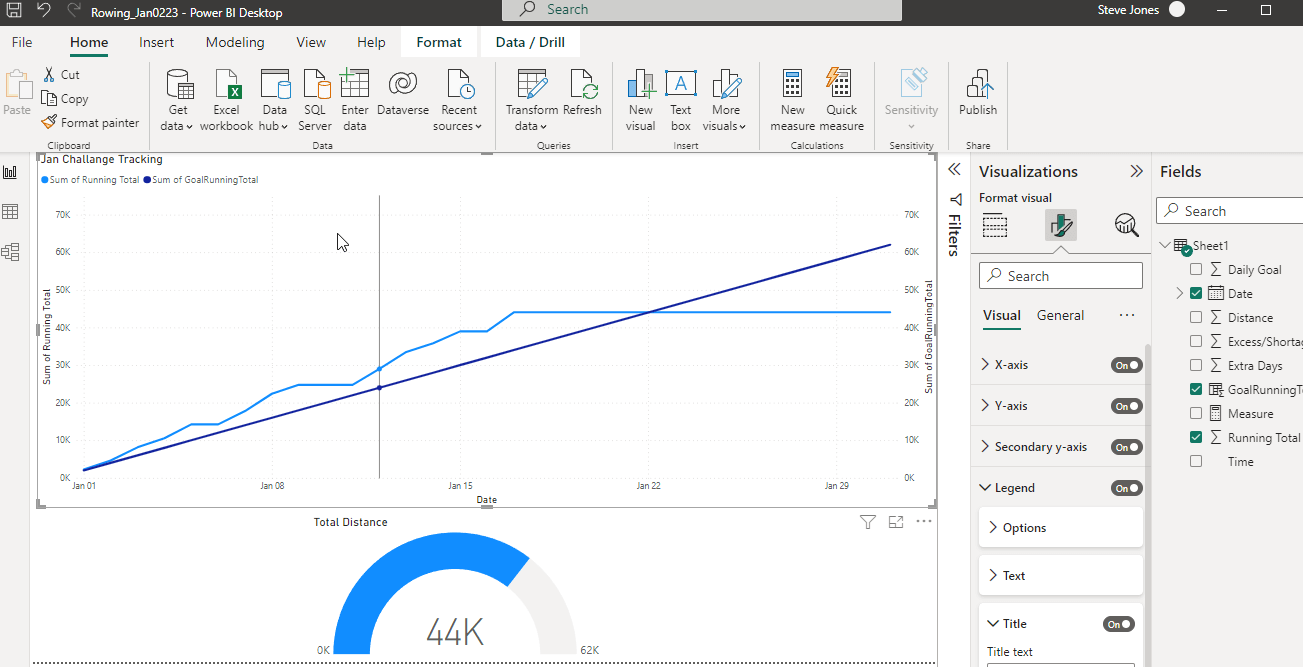Toggle the Secondary y-axis switch
Screen dimensions: 1303x667
1126,447
